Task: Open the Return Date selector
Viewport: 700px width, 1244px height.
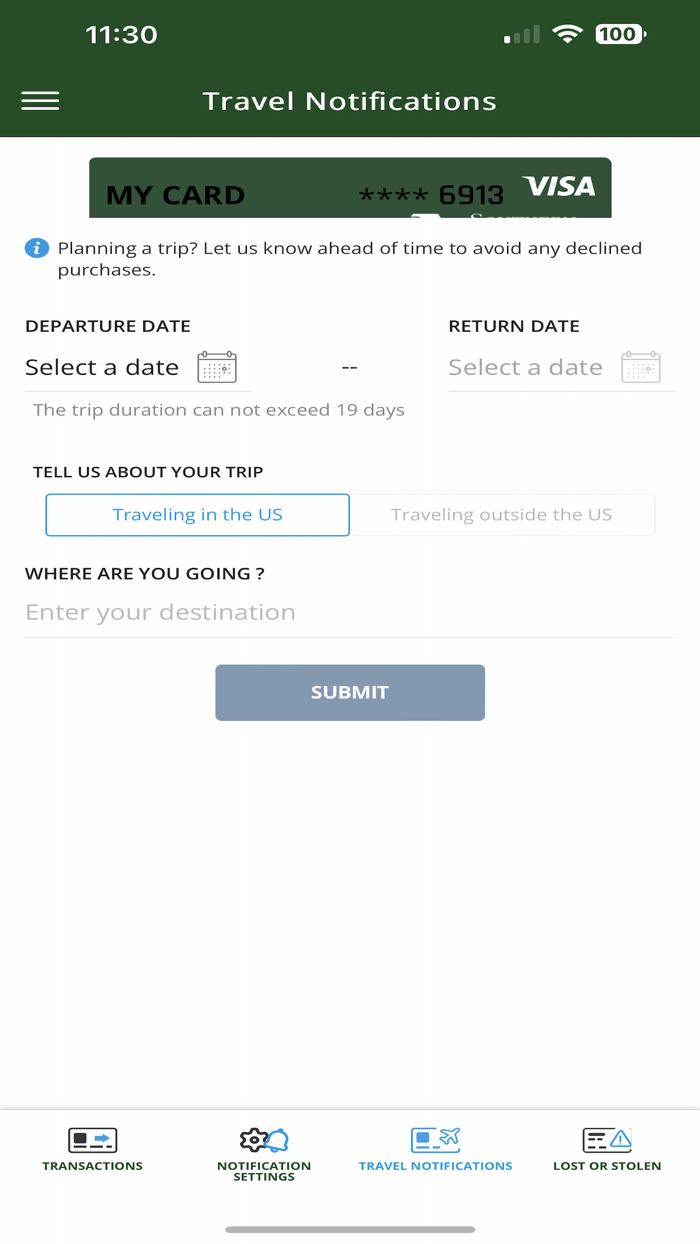Action: 525,367
